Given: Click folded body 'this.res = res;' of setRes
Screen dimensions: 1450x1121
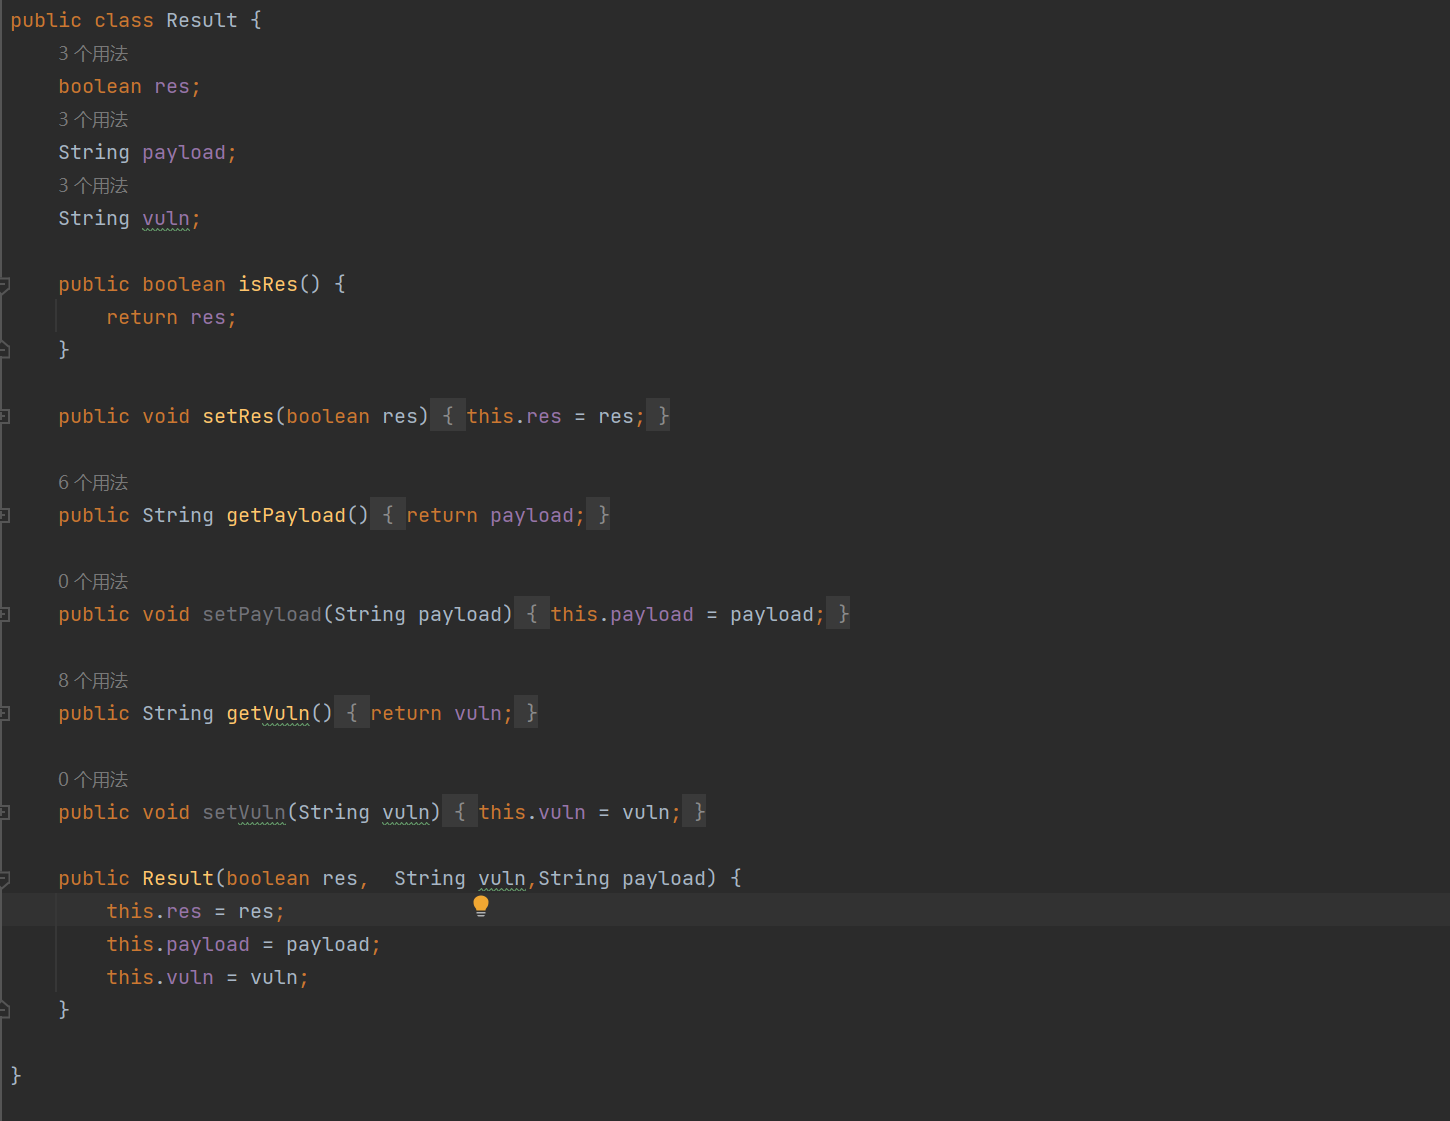Looking at the screenshot, I should (556, 416).
